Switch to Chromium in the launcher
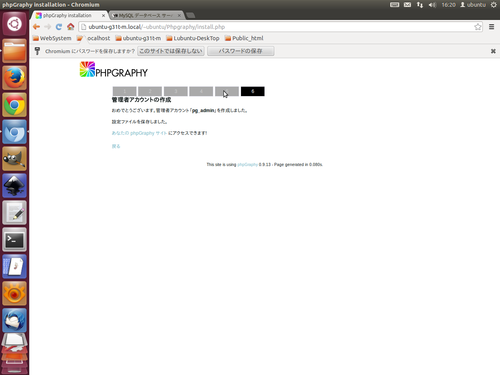The width and height of the screenshot is (500, 375). [x=14, y=132]
